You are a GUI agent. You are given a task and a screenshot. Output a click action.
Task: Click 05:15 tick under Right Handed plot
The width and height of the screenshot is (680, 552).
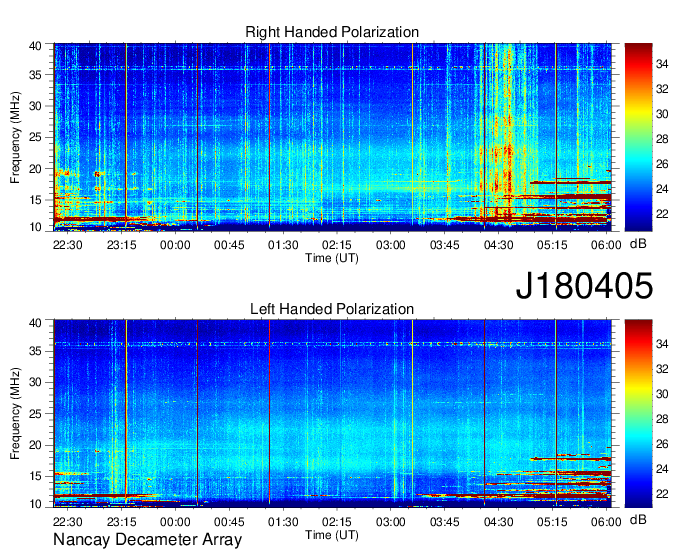tap(552, 245)
